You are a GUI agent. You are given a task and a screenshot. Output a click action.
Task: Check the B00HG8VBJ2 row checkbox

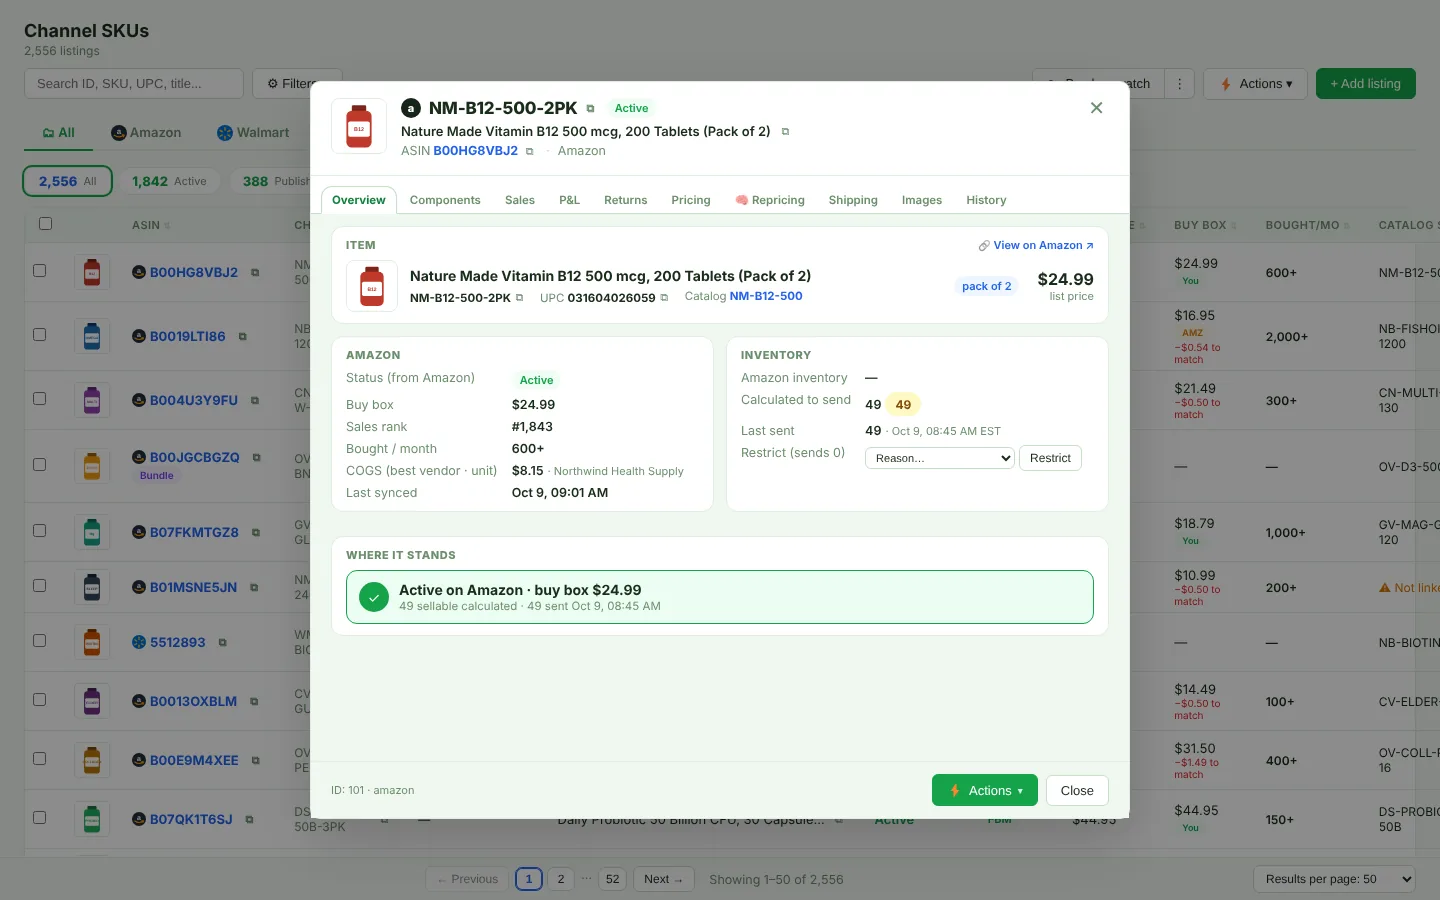pyautogui.click(x=40, y=270)
